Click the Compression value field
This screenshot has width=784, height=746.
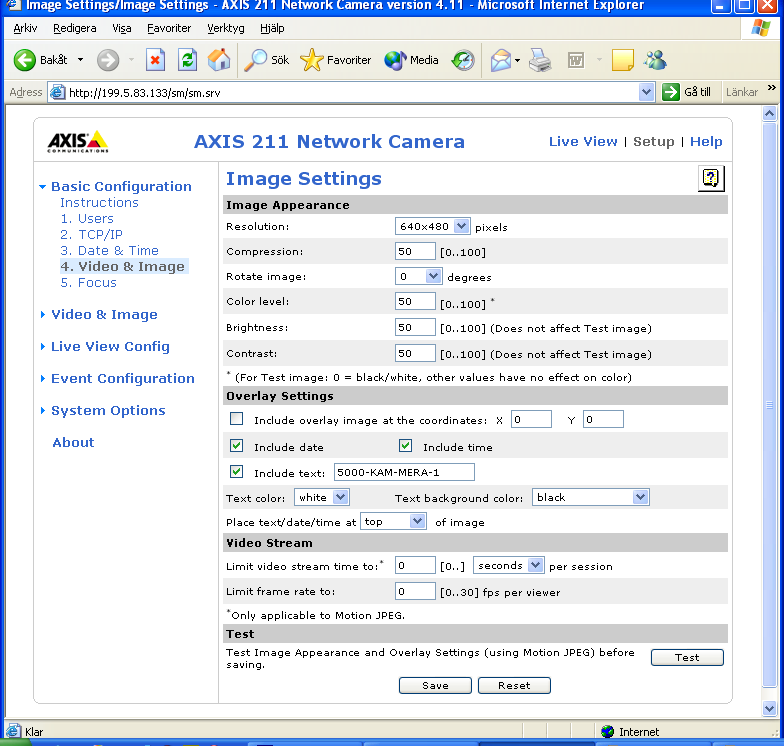pos(415,251)
